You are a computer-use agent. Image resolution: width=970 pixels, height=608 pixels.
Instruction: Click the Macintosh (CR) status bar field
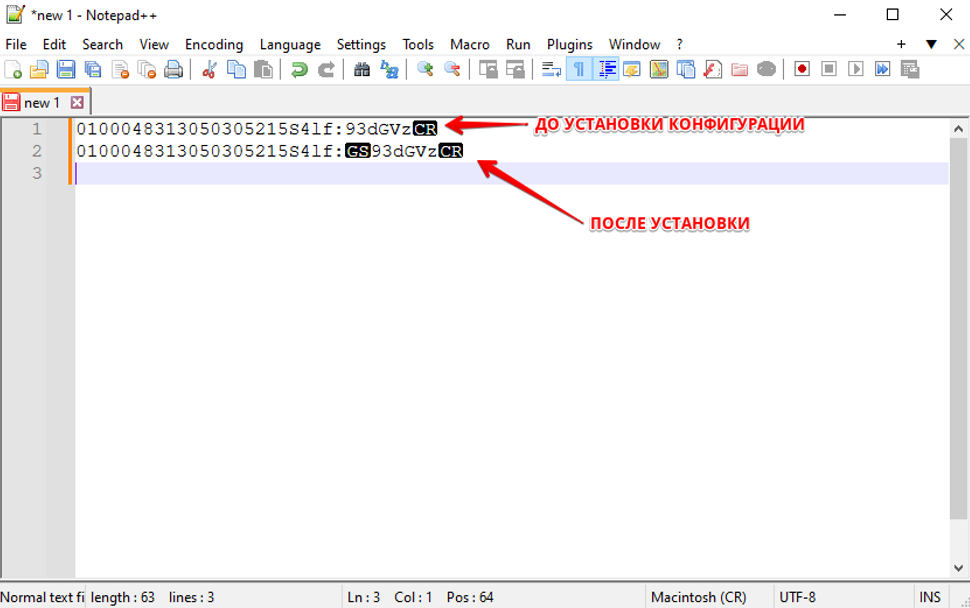point(698,597)
